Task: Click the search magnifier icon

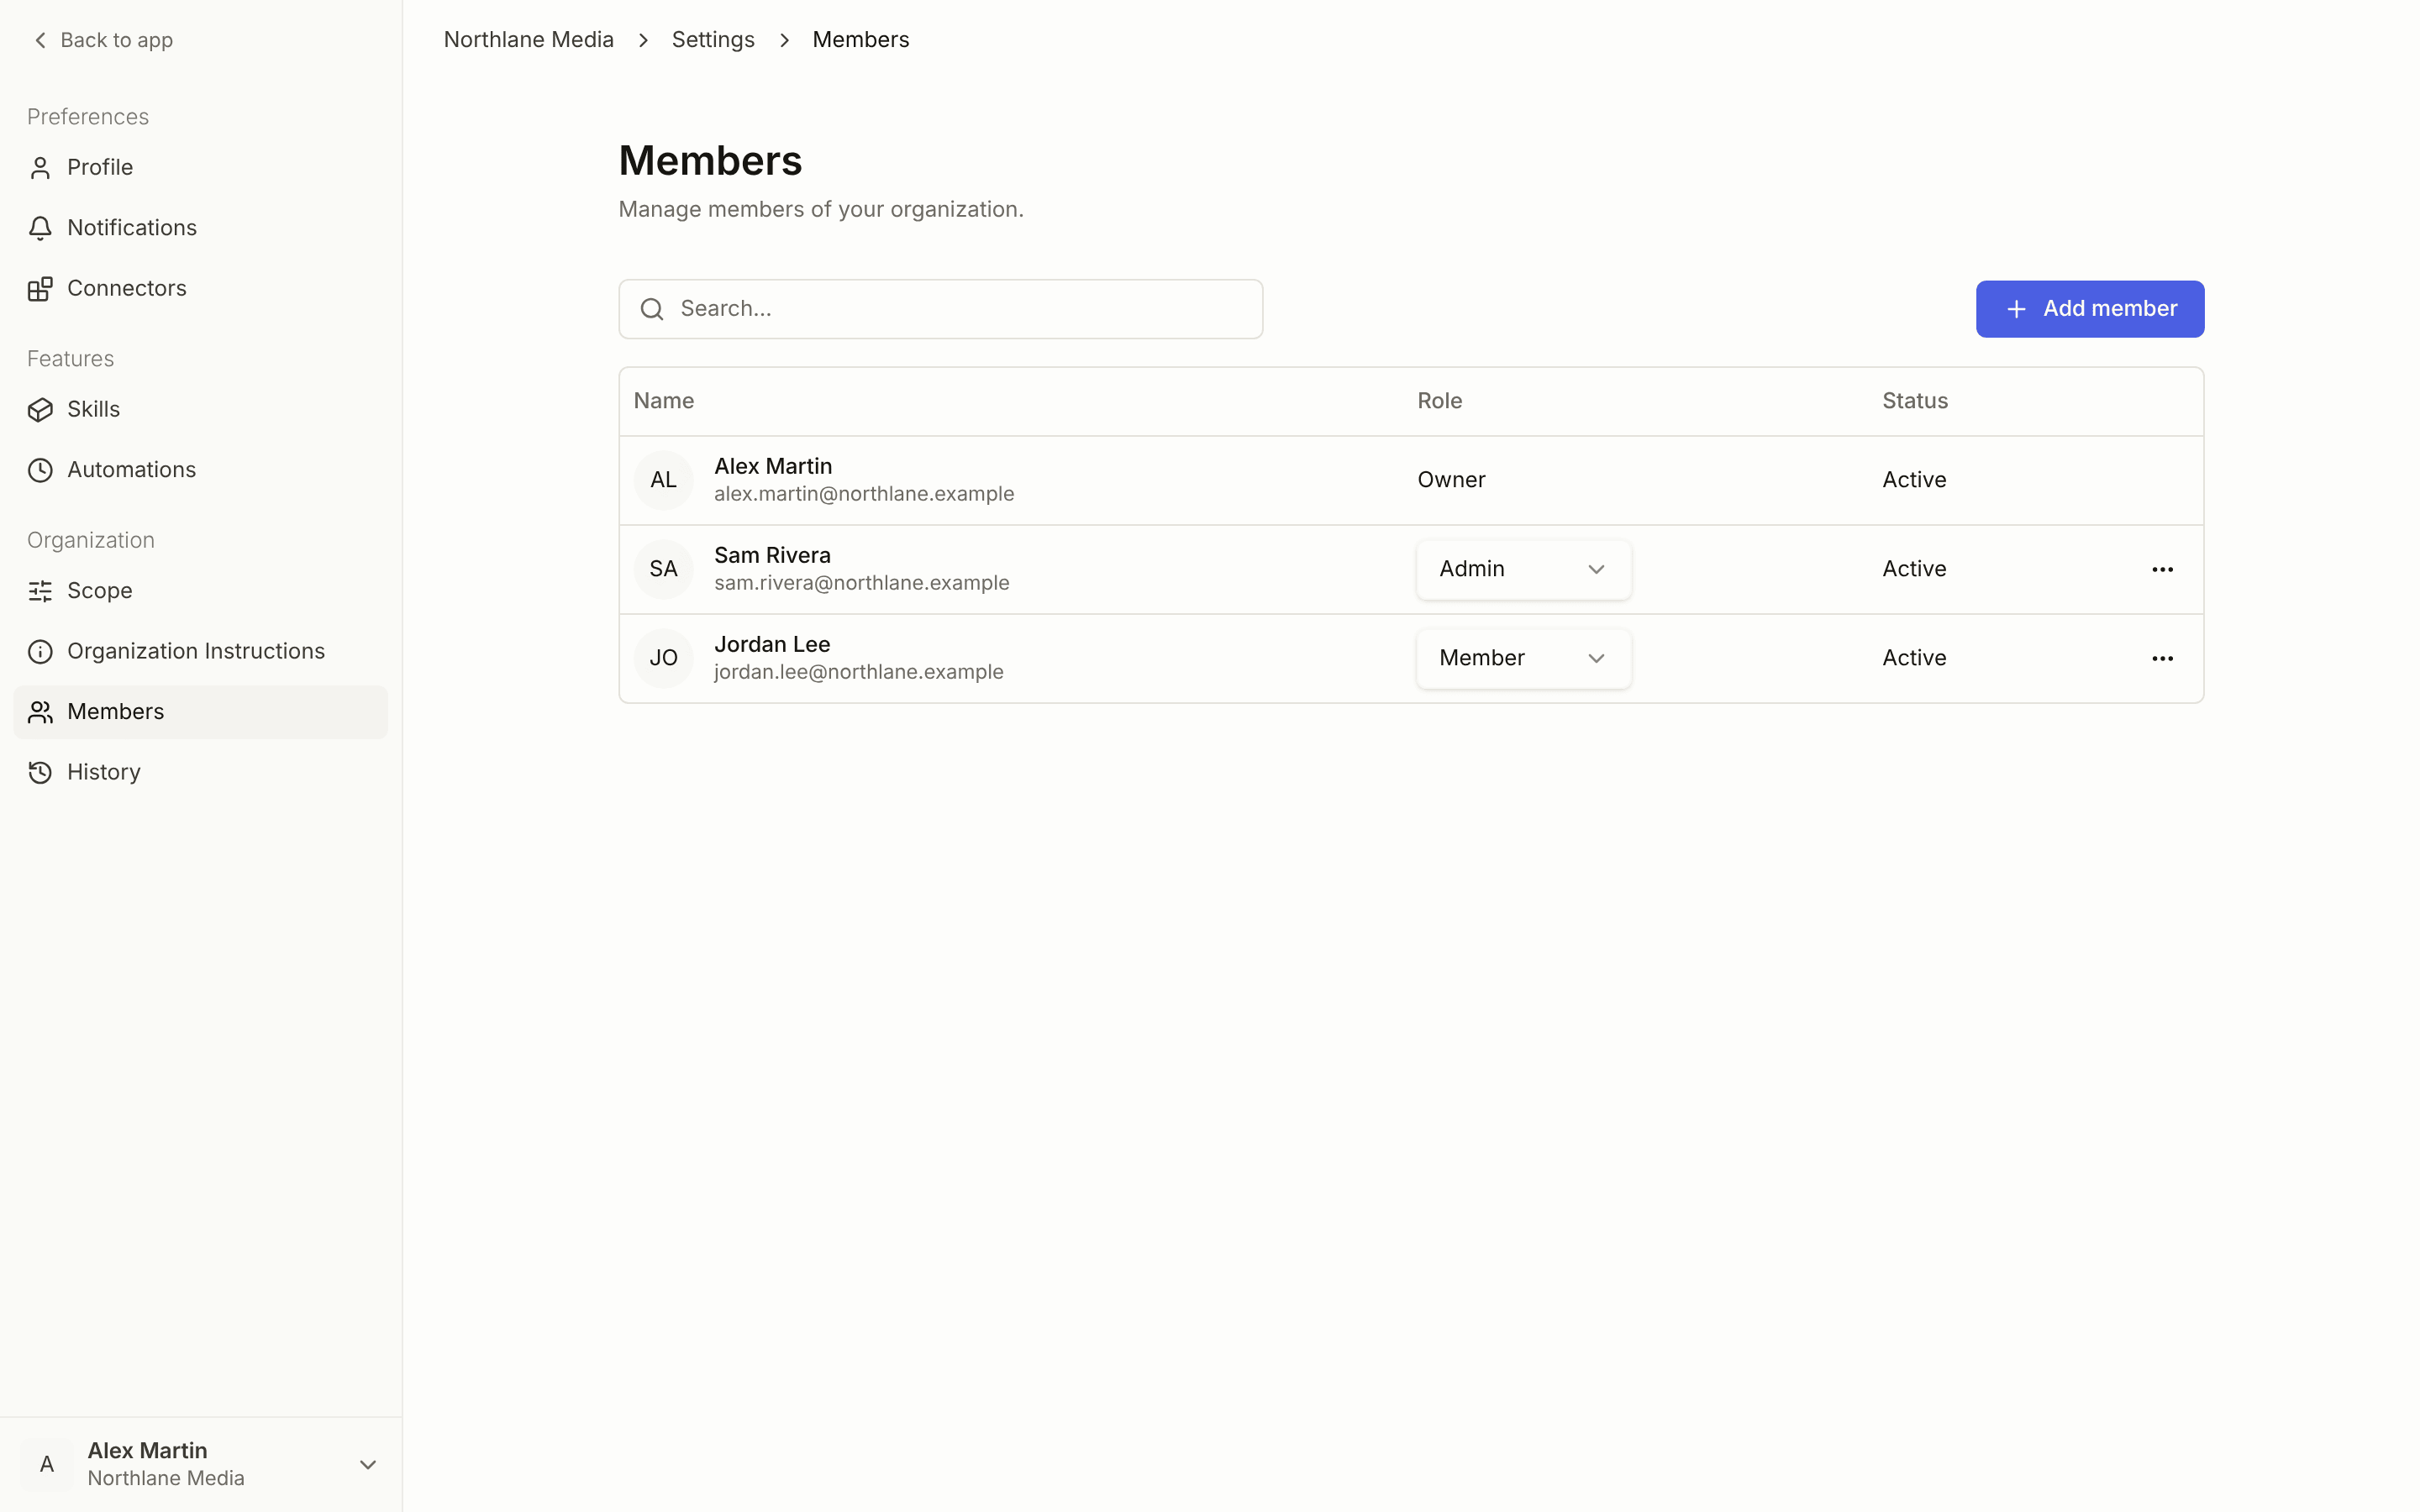Action: (x=652, y=309)
